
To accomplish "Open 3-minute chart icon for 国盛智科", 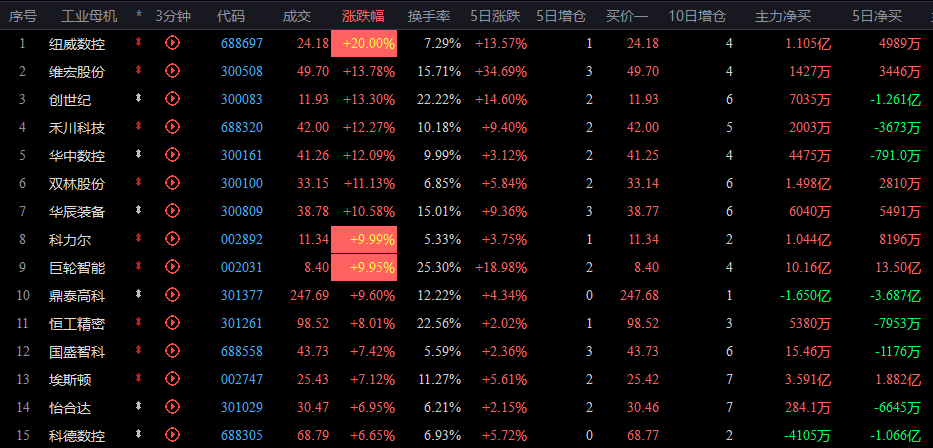I will click(x=173, y=351).
